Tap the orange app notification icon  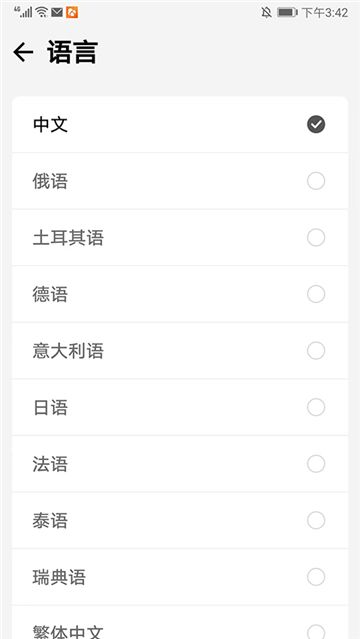click(72, 13)
